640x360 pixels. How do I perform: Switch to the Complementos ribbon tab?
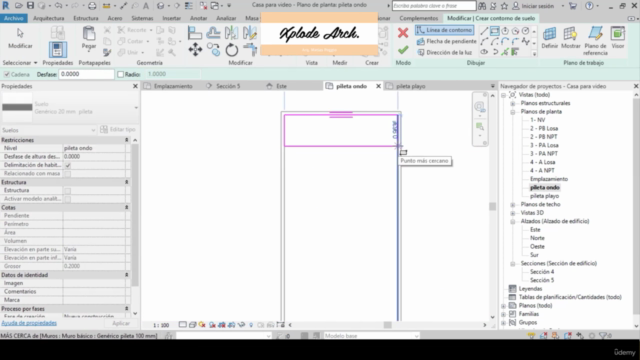[418, 18]
